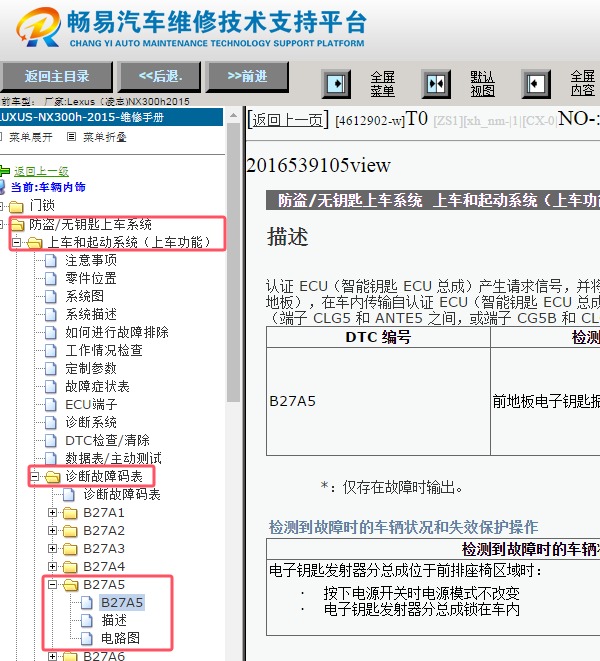Click the B27A3 folder icon
The width and height of the screenshot is (600, 661).
[x=70, y=549]
